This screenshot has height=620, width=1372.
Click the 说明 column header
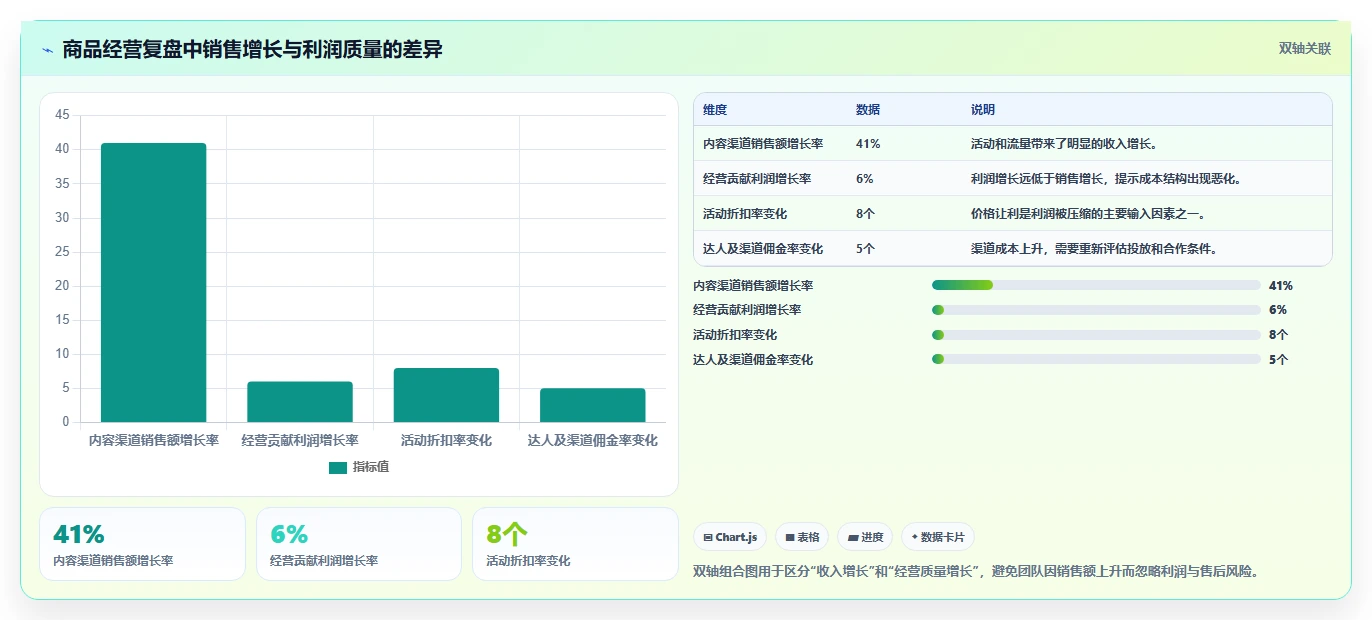tap(983, 110)
